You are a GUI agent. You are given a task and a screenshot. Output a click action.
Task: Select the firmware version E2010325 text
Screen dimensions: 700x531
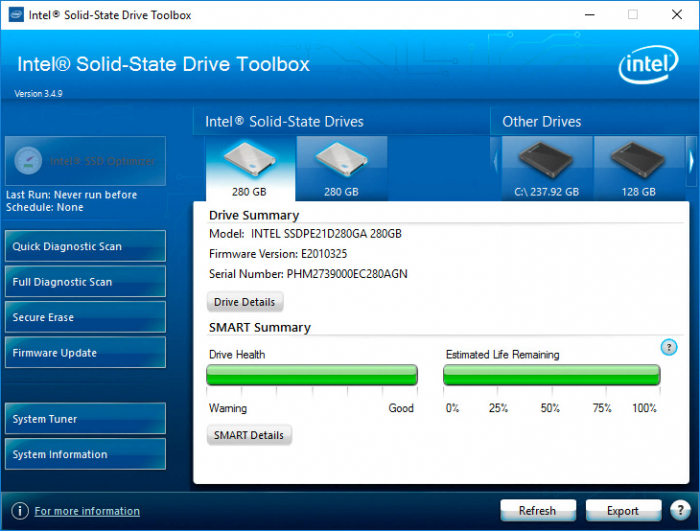[324, 254]
